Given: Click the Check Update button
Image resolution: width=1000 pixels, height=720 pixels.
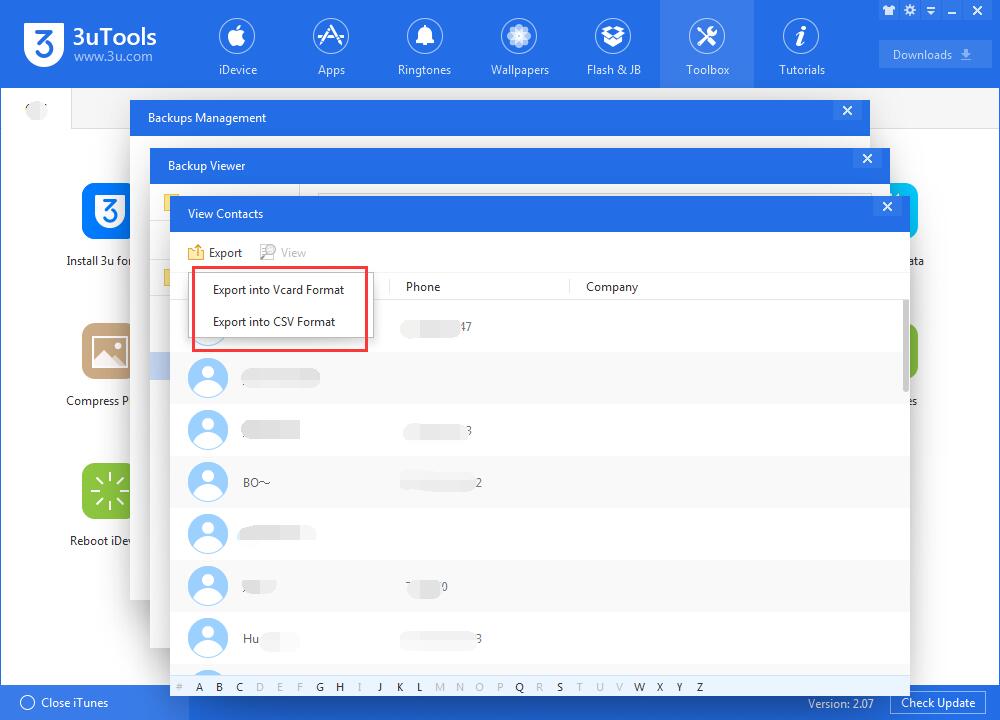Looking at the screenshot, I should (938, 703).
